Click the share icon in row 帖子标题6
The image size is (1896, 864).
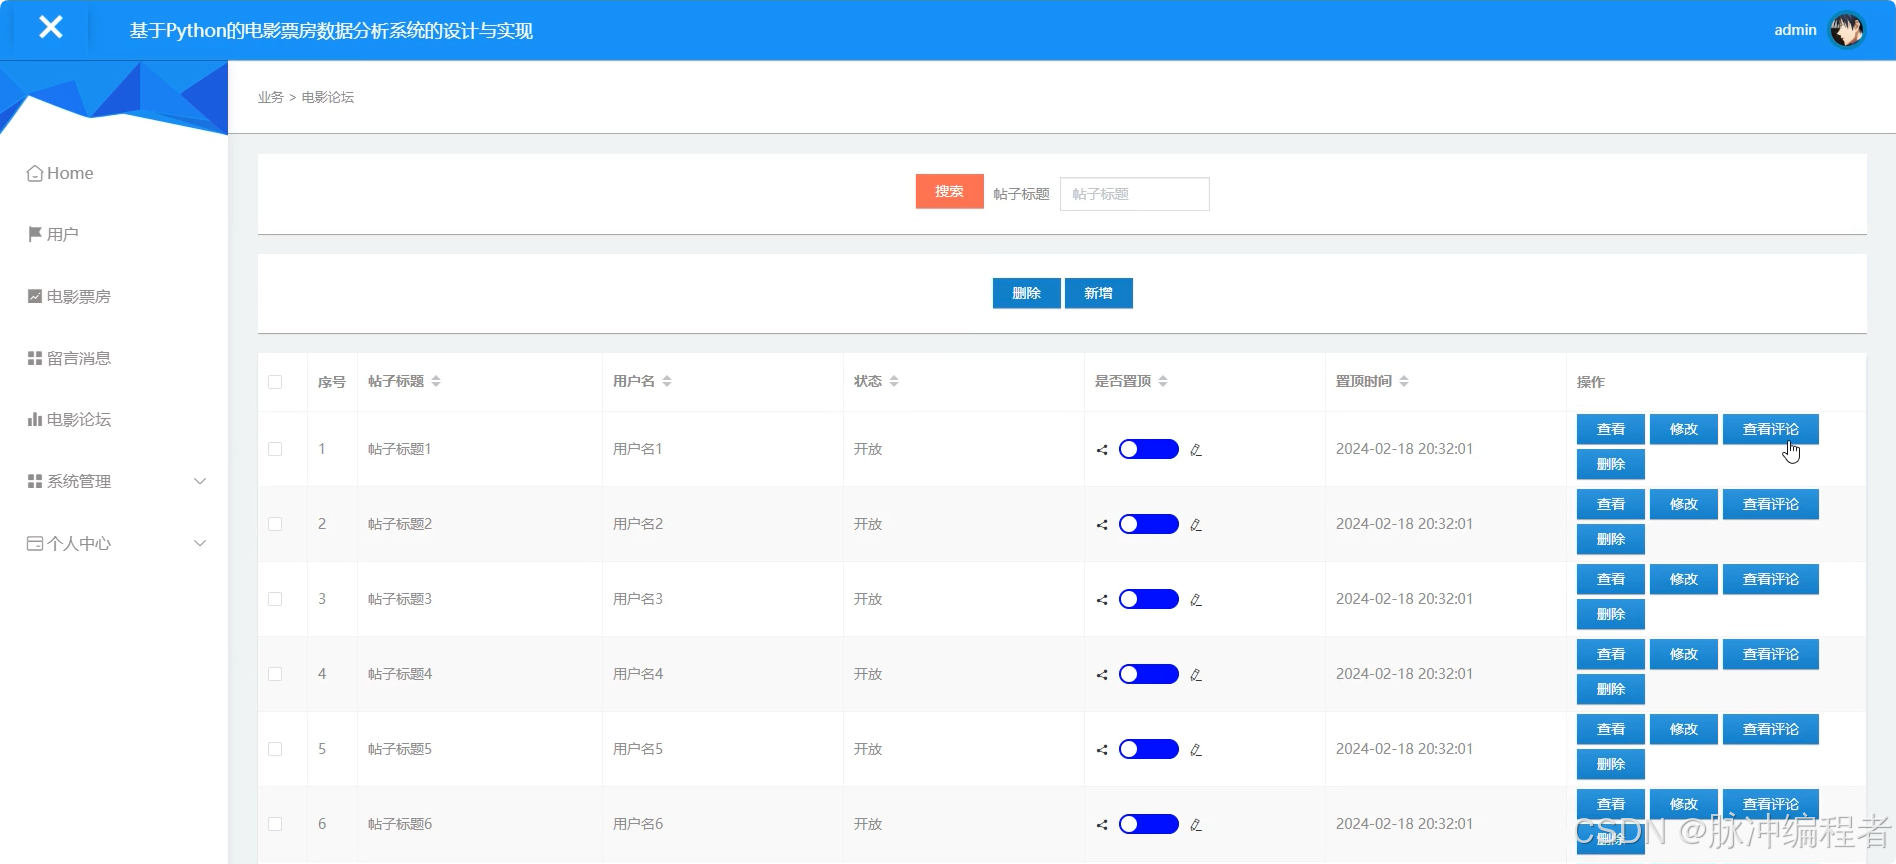click(1102, 825)
